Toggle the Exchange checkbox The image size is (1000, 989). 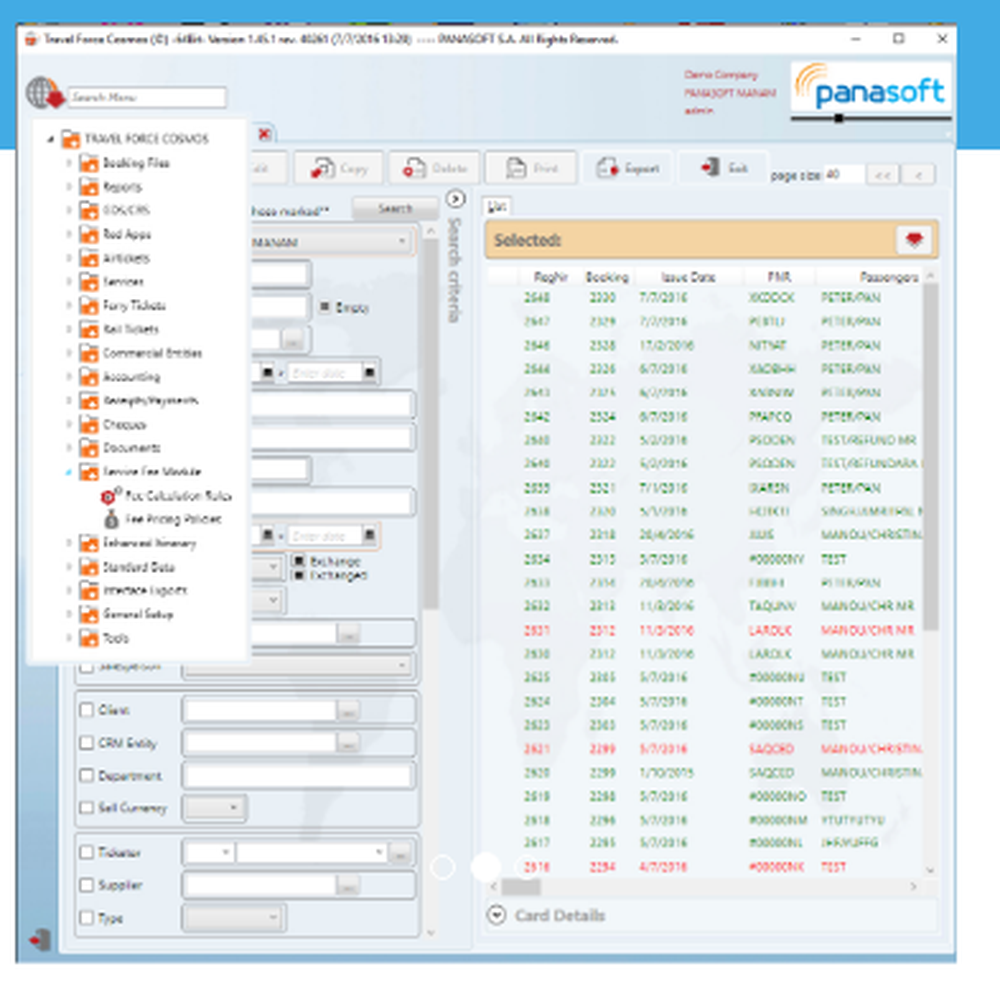[296, 562]
